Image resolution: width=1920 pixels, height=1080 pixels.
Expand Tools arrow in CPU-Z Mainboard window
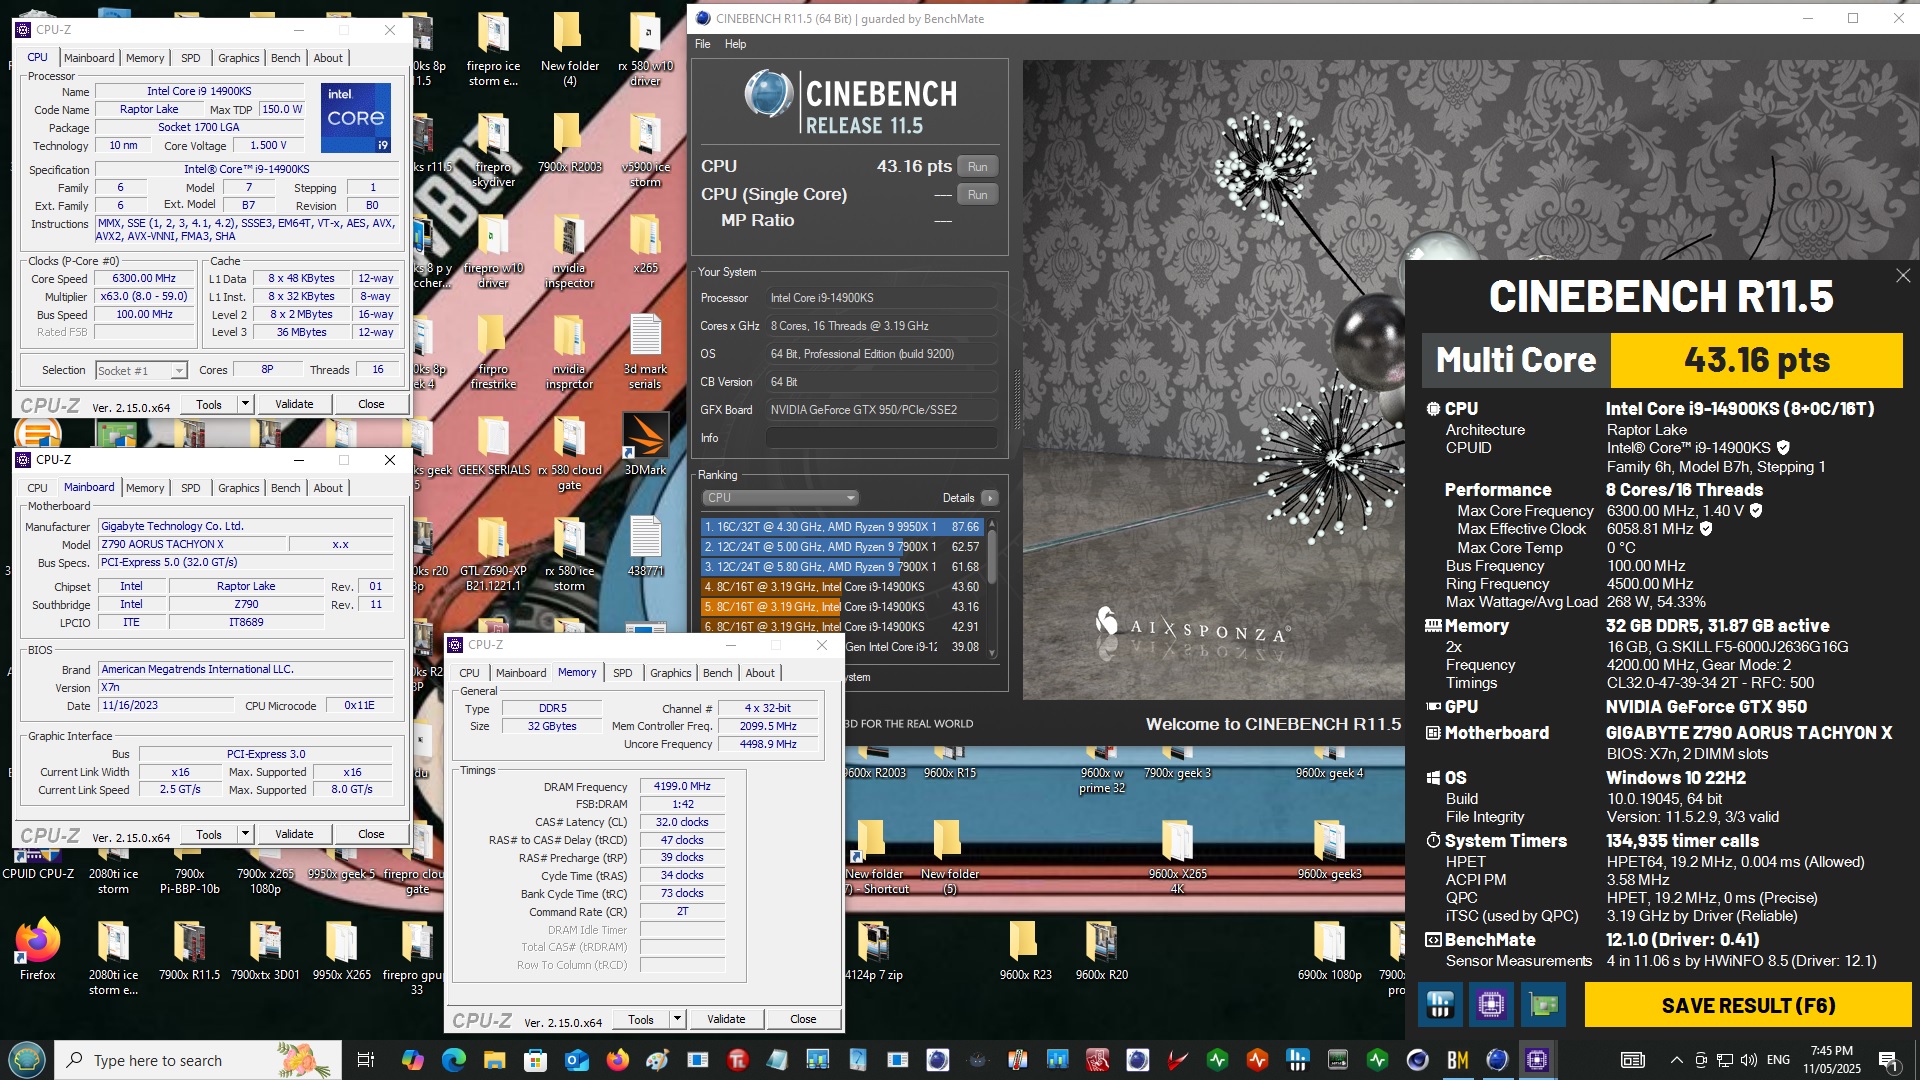click(x=245, y=834)
